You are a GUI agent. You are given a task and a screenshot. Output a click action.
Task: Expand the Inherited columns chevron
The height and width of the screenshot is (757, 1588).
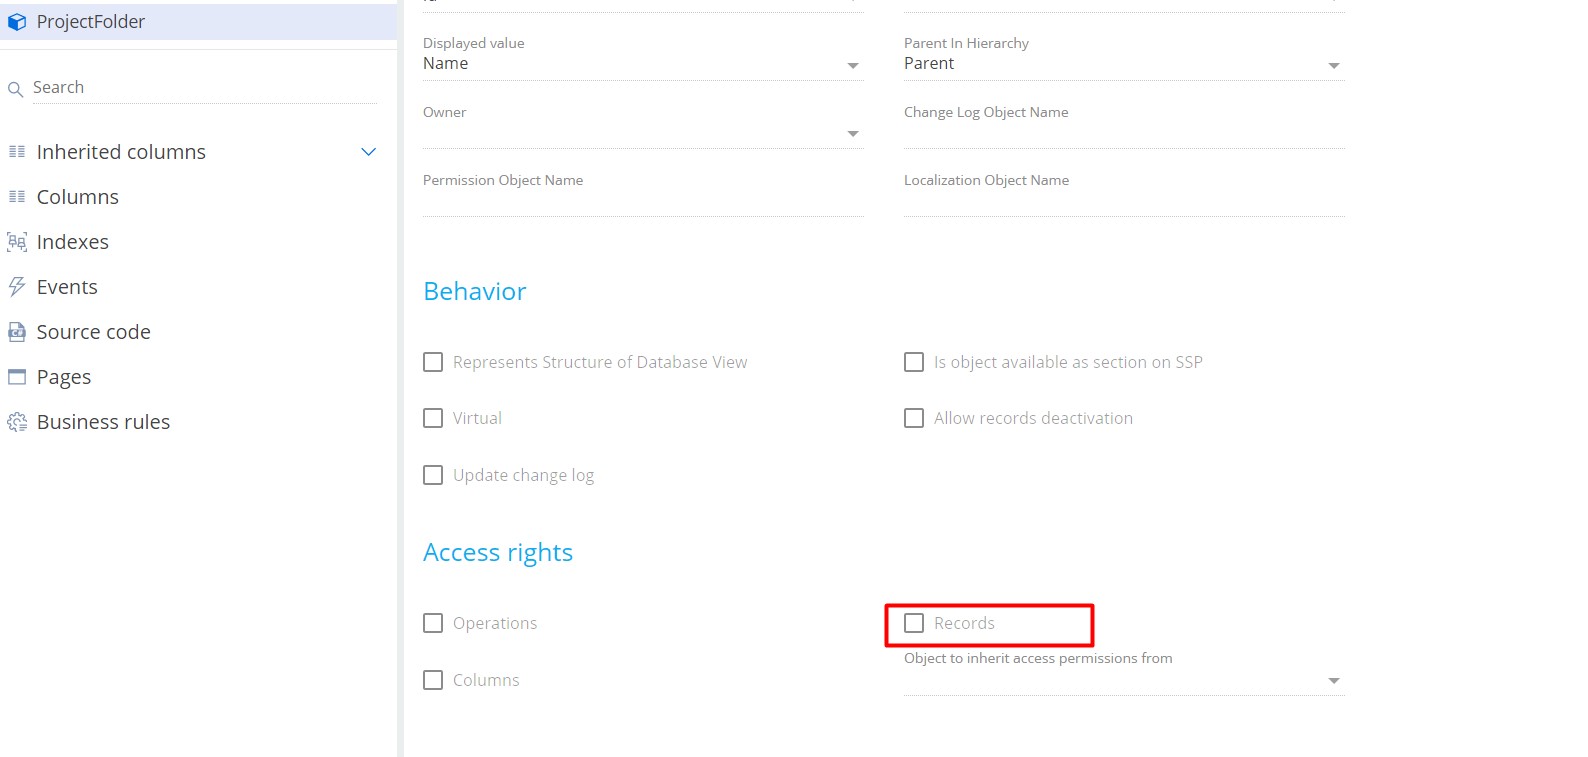(x=368, y=152)
